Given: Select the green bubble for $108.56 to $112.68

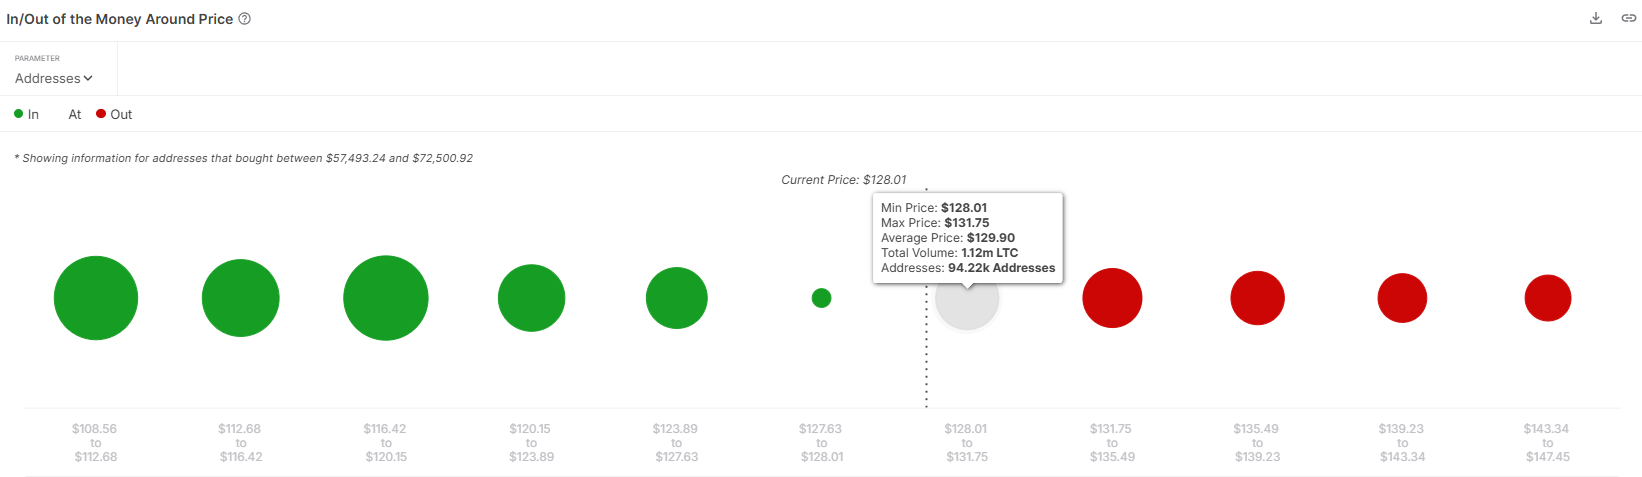Looking at the screenshot, I should click(x=96, y=298).
